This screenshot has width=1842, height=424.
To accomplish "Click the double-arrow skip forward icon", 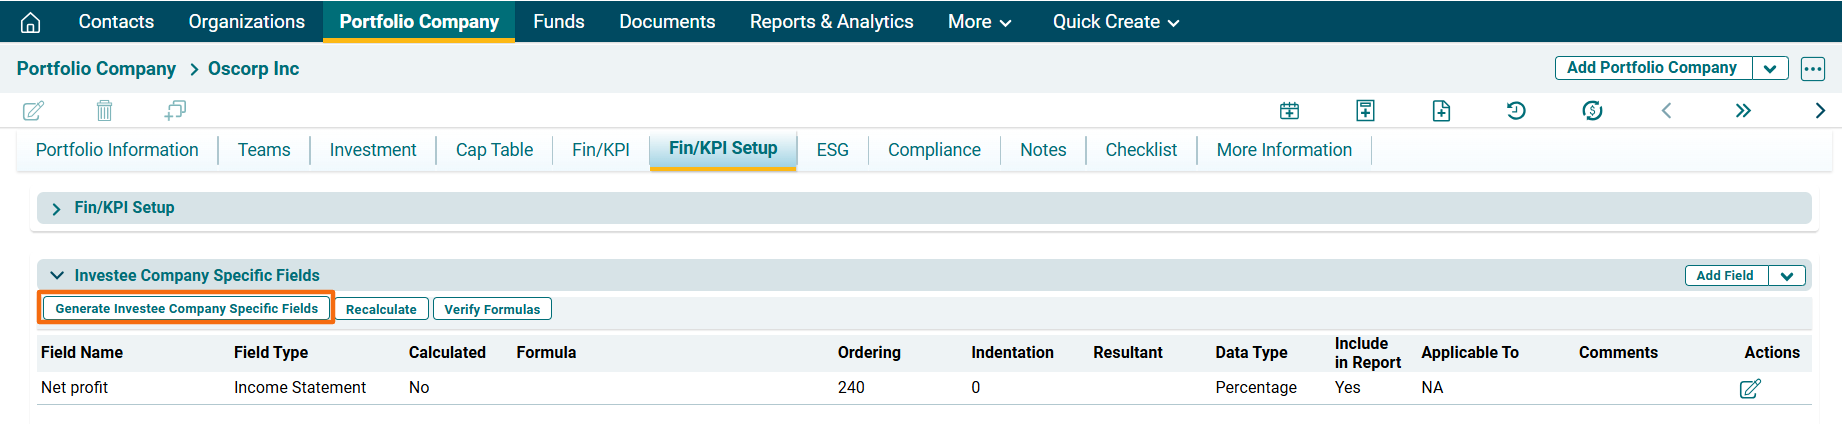I will click(1743, 111).
